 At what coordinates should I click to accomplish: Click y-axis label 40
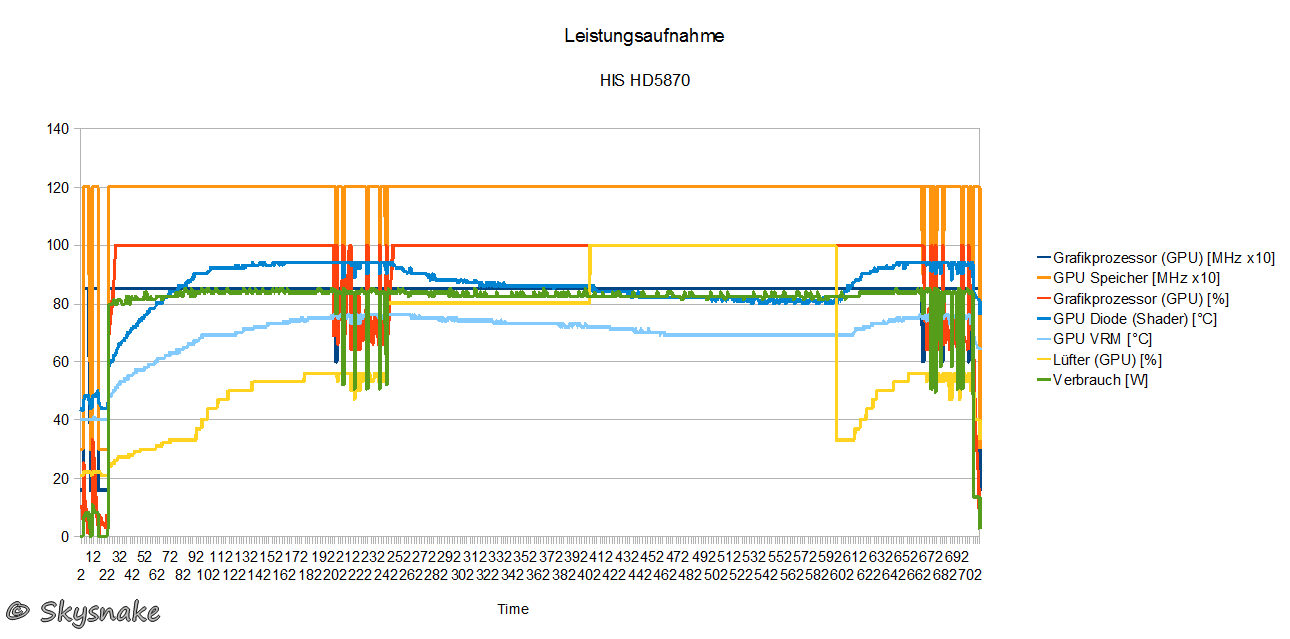(x=61, y=420)
